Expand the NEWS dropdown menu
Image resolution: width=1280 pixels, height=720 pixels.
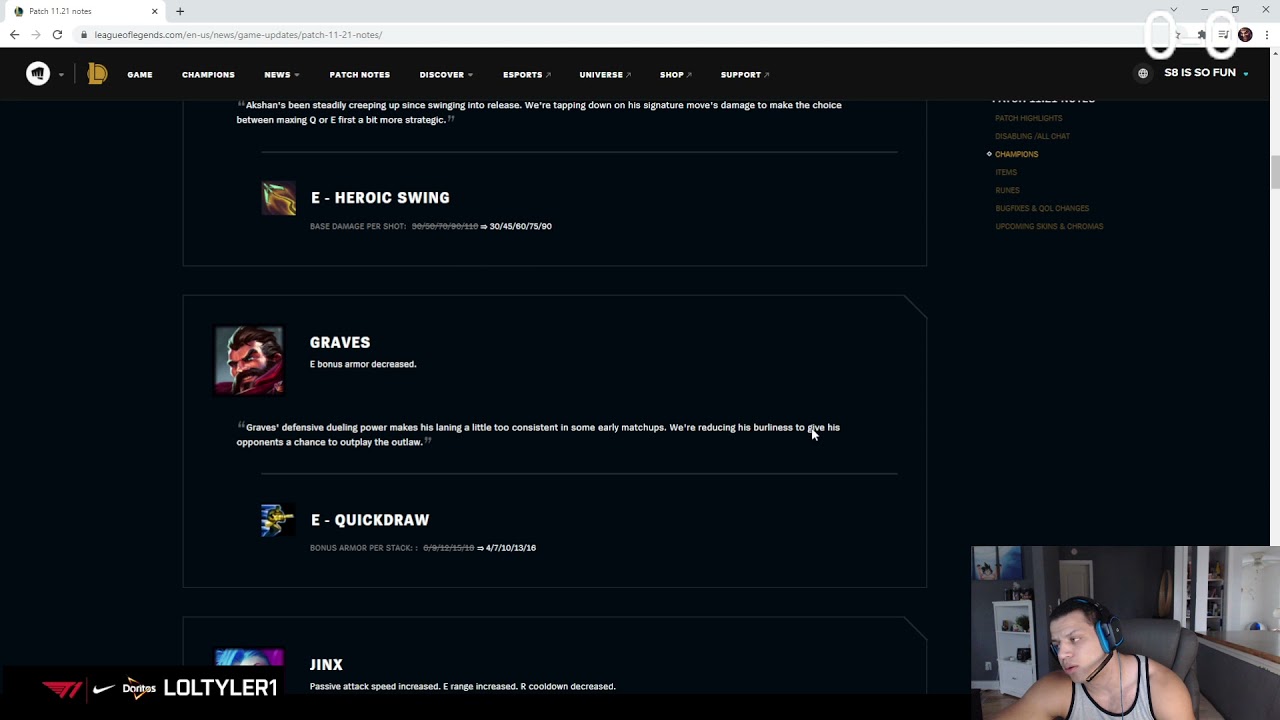(x=281, y=75)
